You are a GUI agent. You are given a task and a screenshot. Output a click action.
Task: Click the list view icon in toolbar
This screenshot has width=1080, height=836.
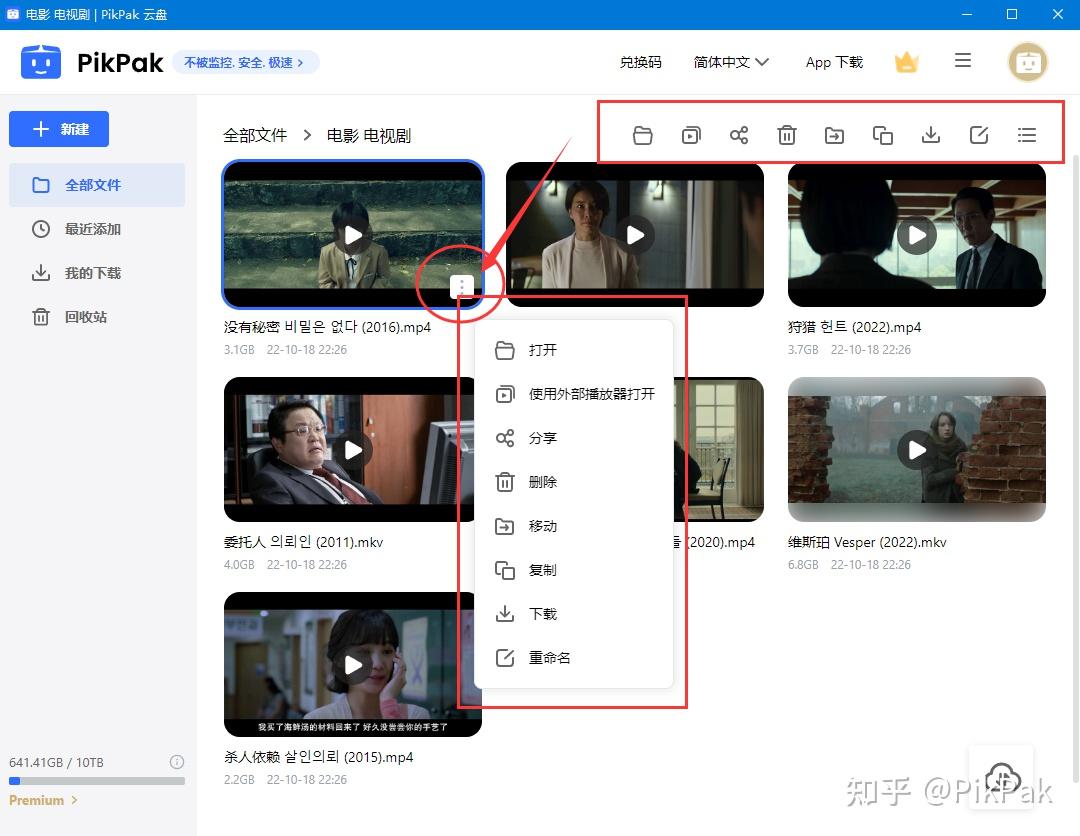[1027, 134]
